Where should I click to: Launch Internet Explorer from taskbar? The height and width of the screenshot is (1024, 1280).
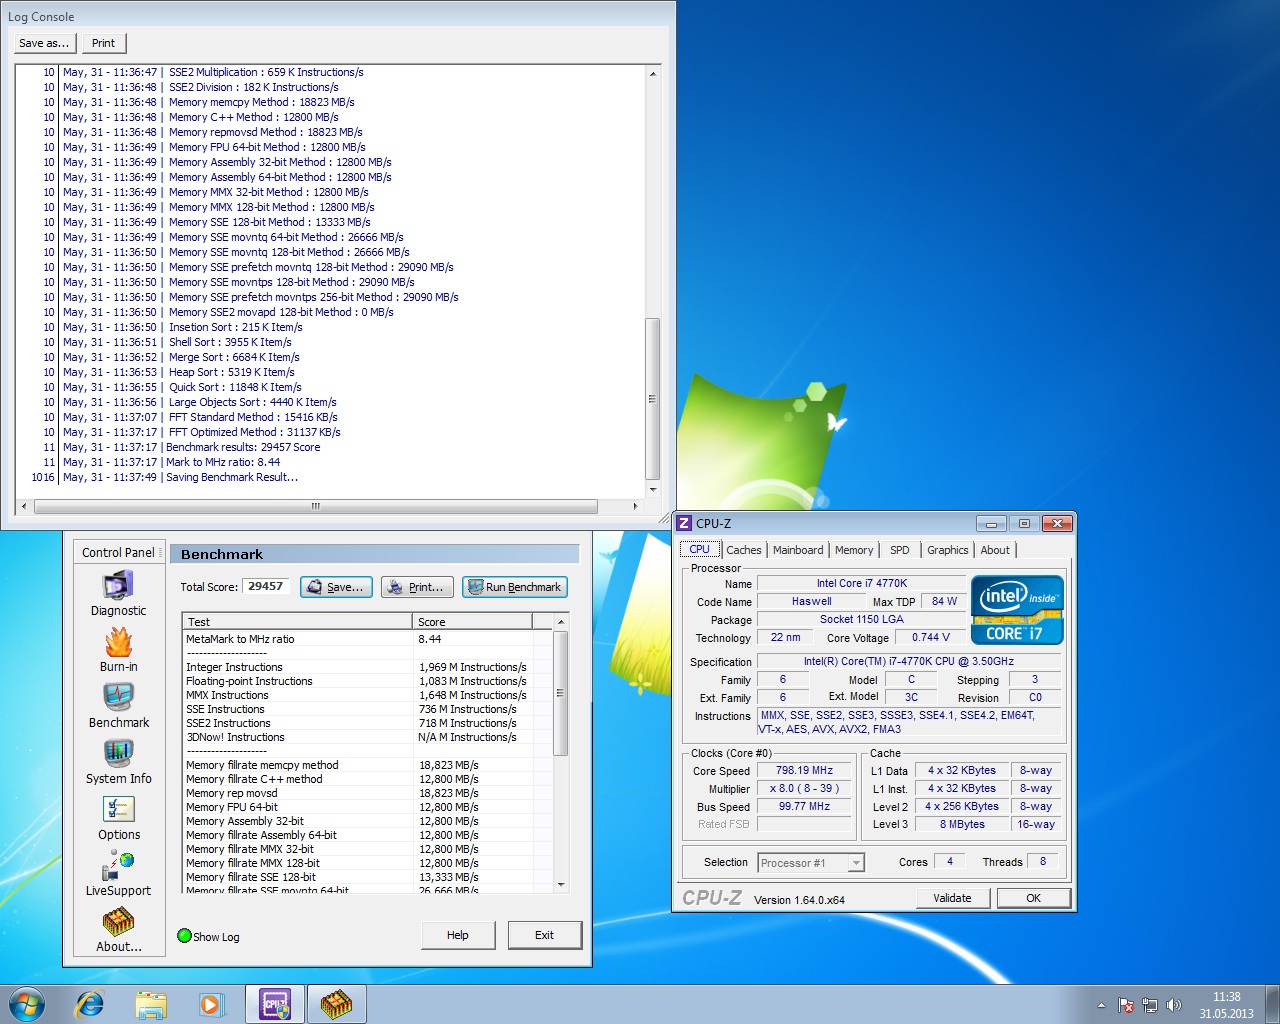(x=90, y=1004)
